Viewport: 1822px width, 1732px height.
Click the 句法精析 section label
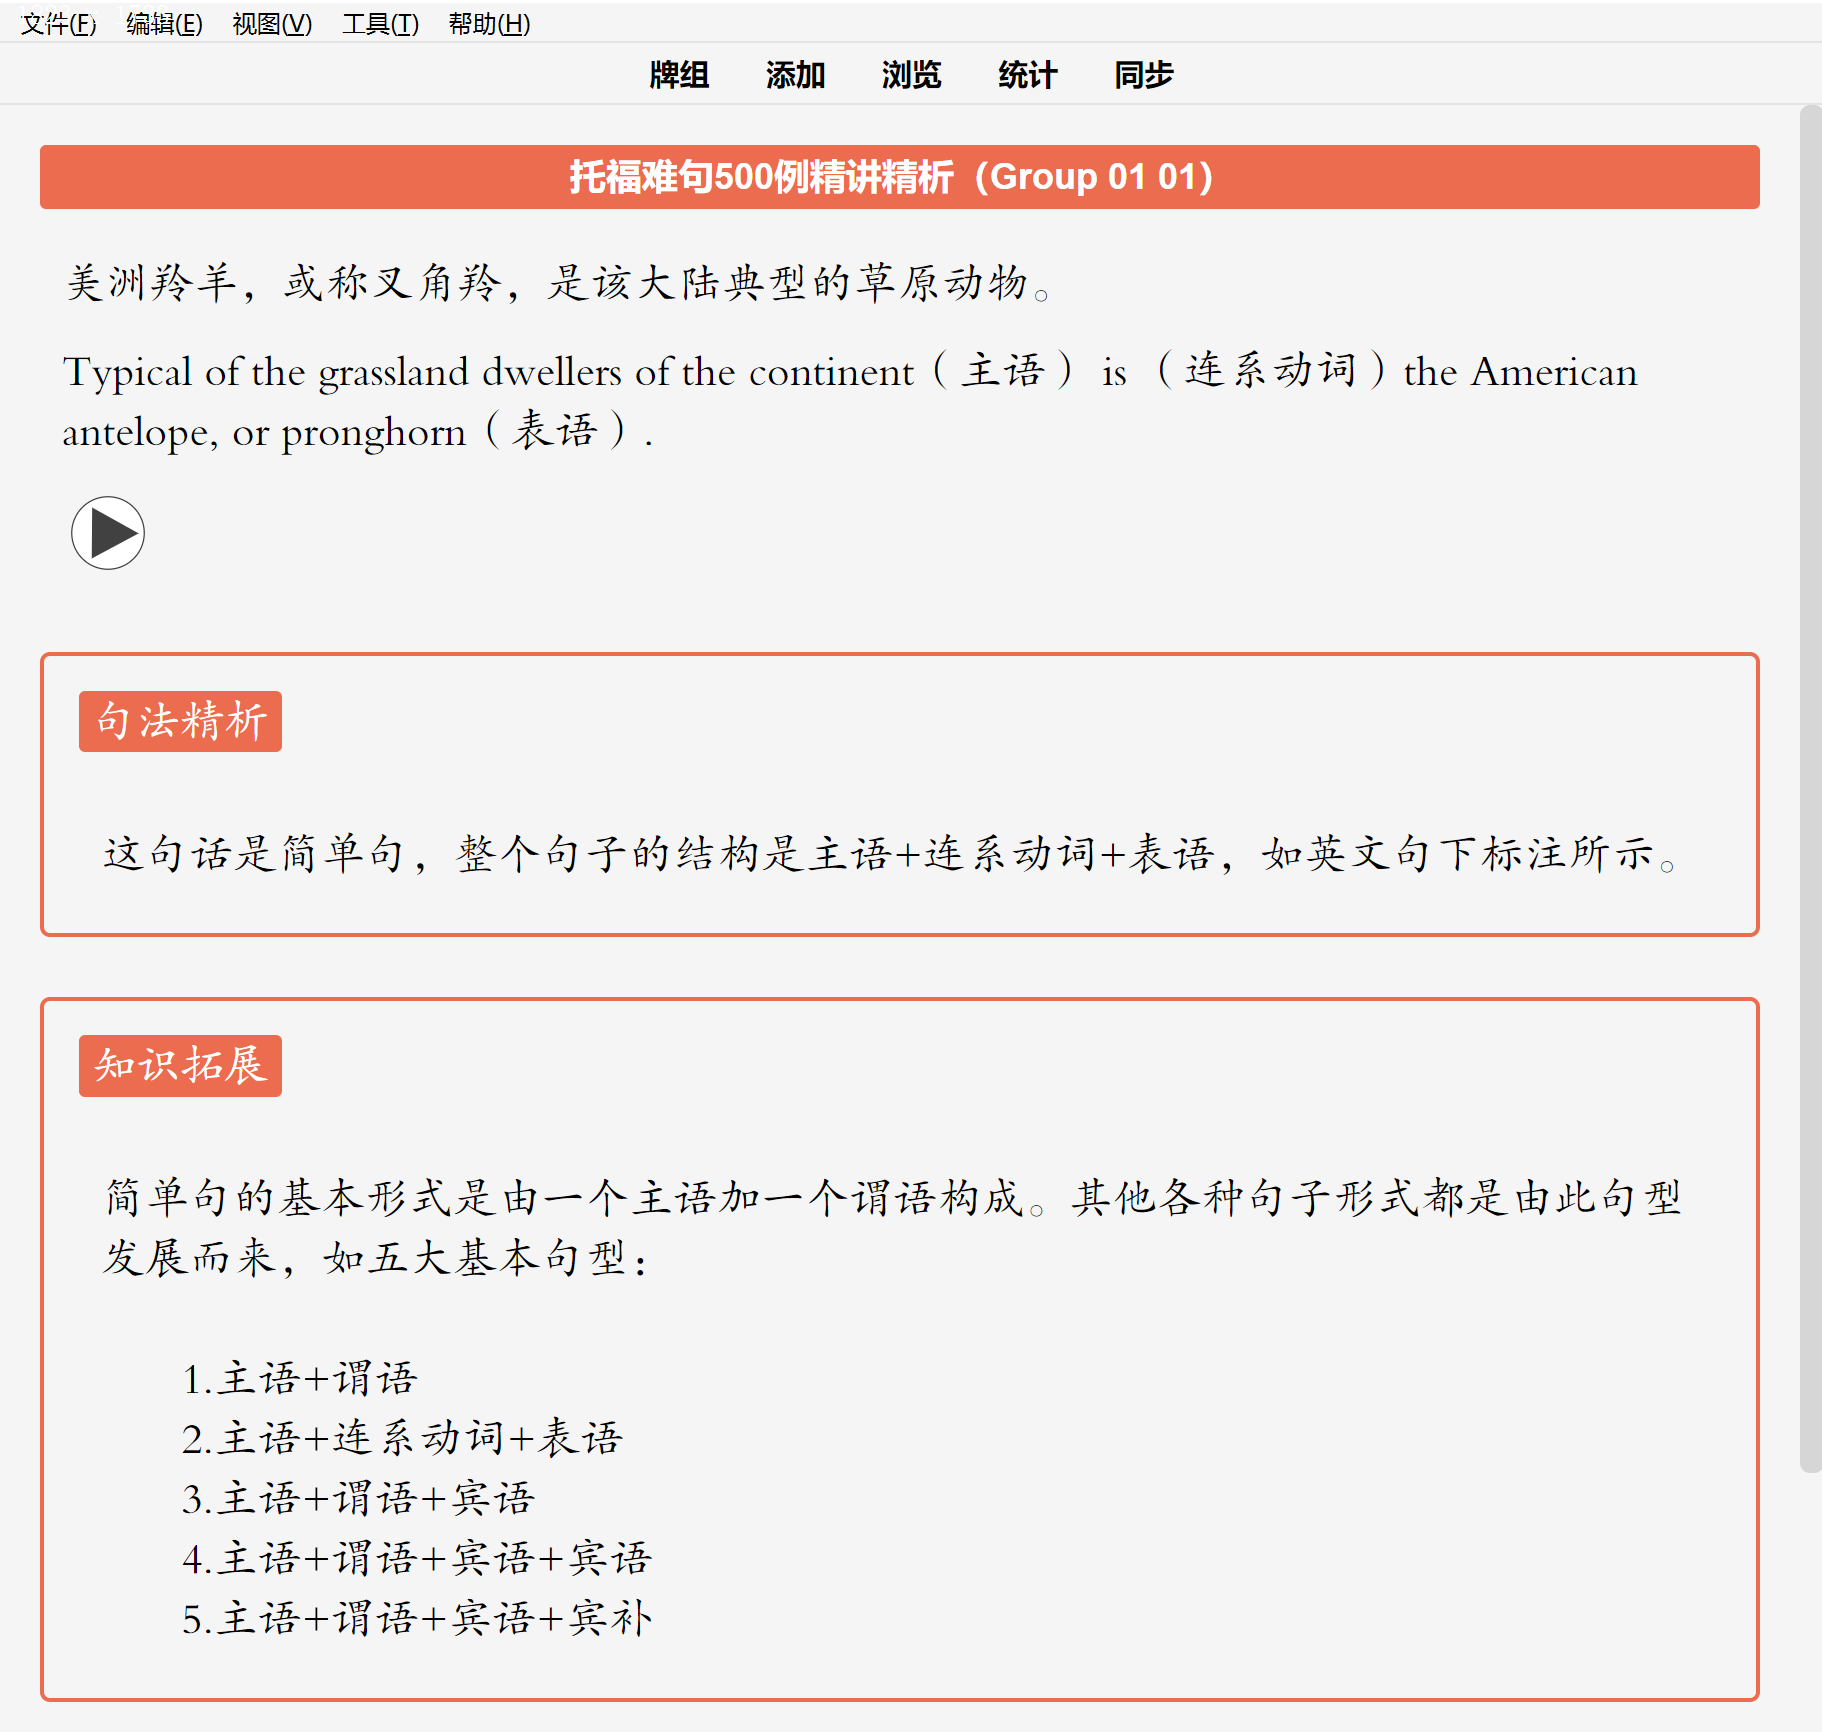tap(180, 721)
